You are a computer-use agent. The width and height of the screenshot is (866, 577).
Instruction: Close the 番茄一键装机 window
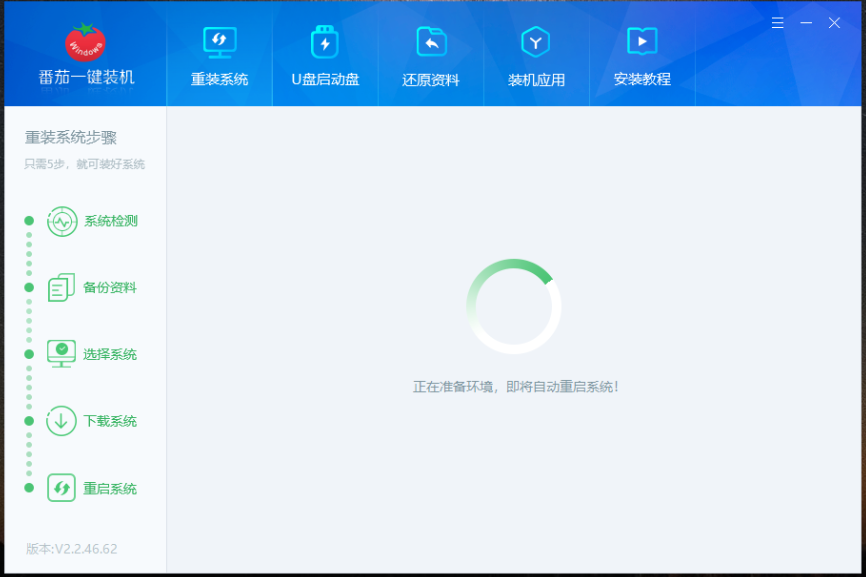(835, 23)
